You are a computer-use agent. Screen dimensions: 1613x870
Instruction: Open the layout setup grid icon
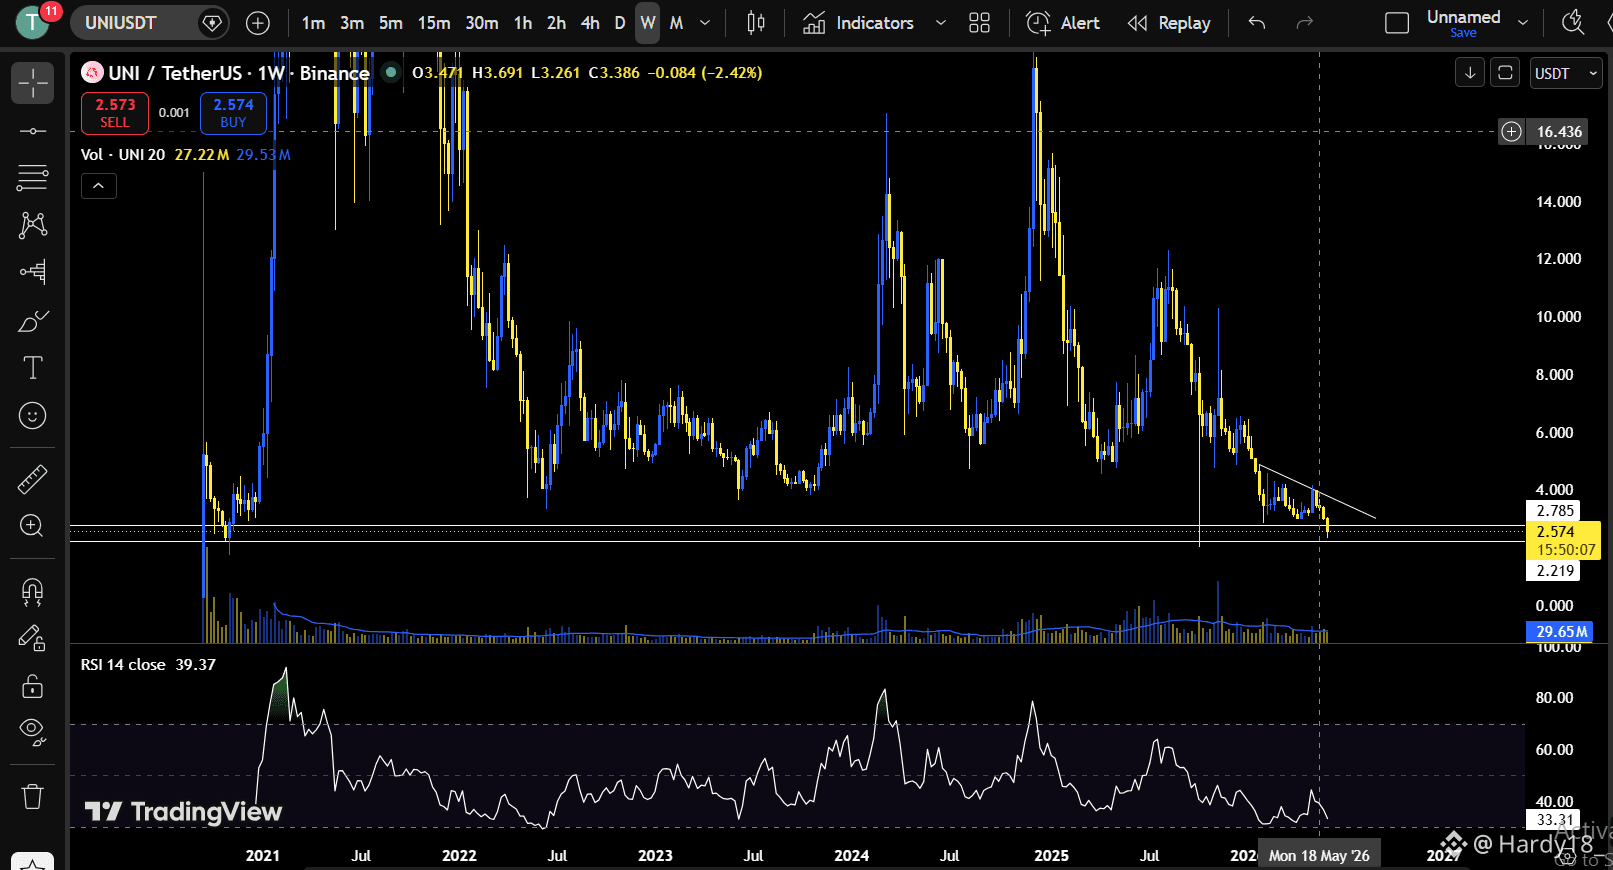click(x=979, y=23)
